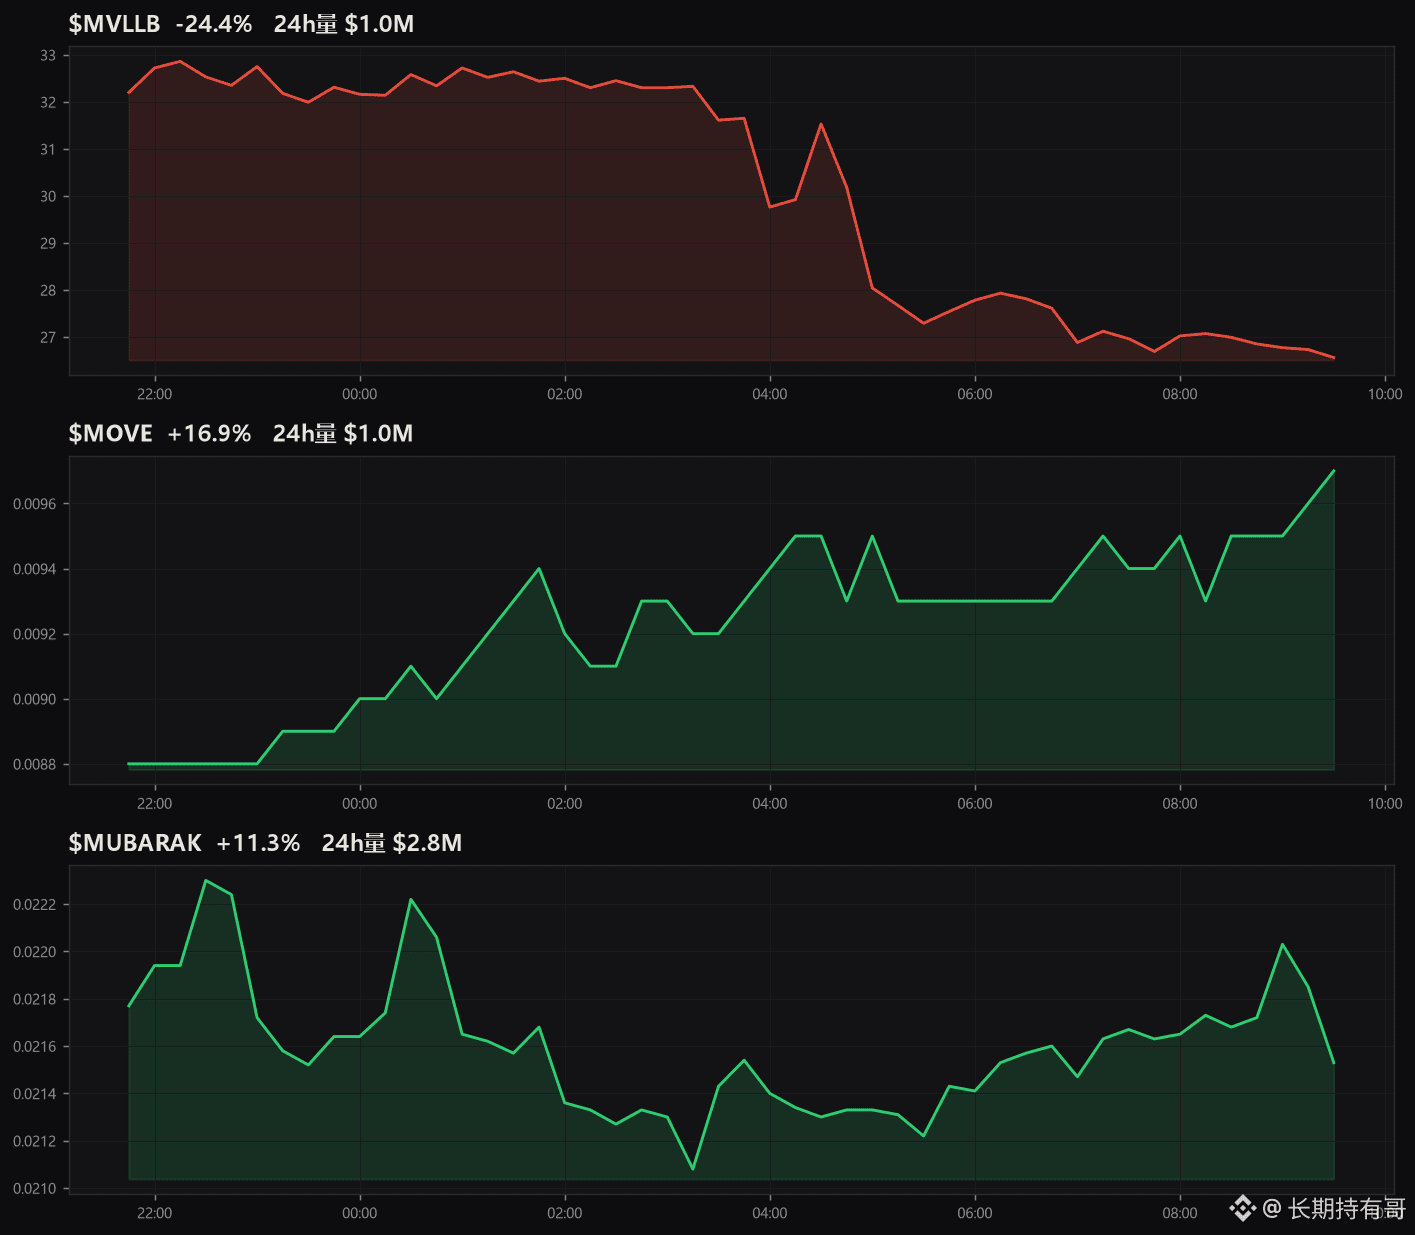Viewport: 1415px width, 1235px height.
Task: Click the 29 price label on MVLLB axis
Action: pos(48,243)
